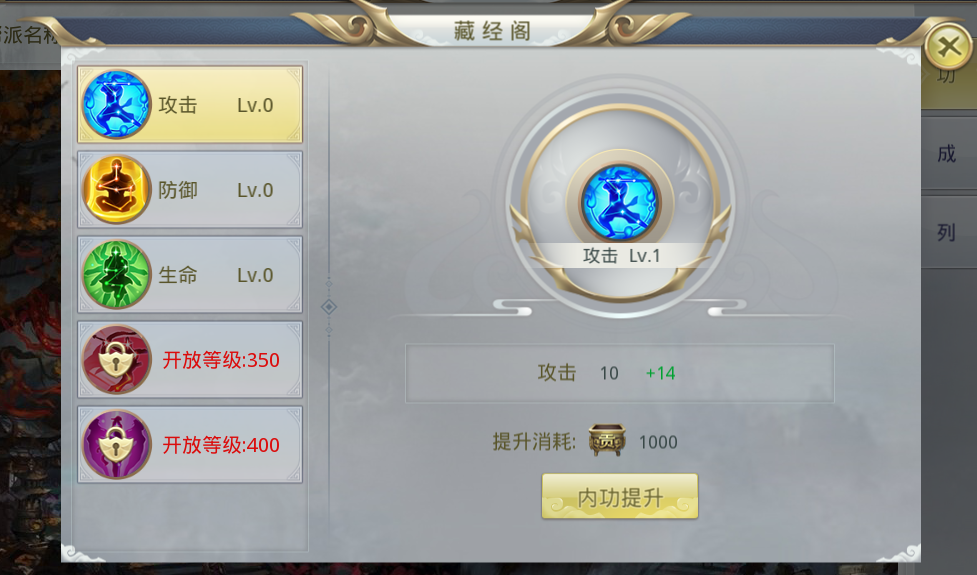Click the golden 防御 defense meditation icon
Image resolution: width=977 pixels, height=575 pixels.
[117, 189]
